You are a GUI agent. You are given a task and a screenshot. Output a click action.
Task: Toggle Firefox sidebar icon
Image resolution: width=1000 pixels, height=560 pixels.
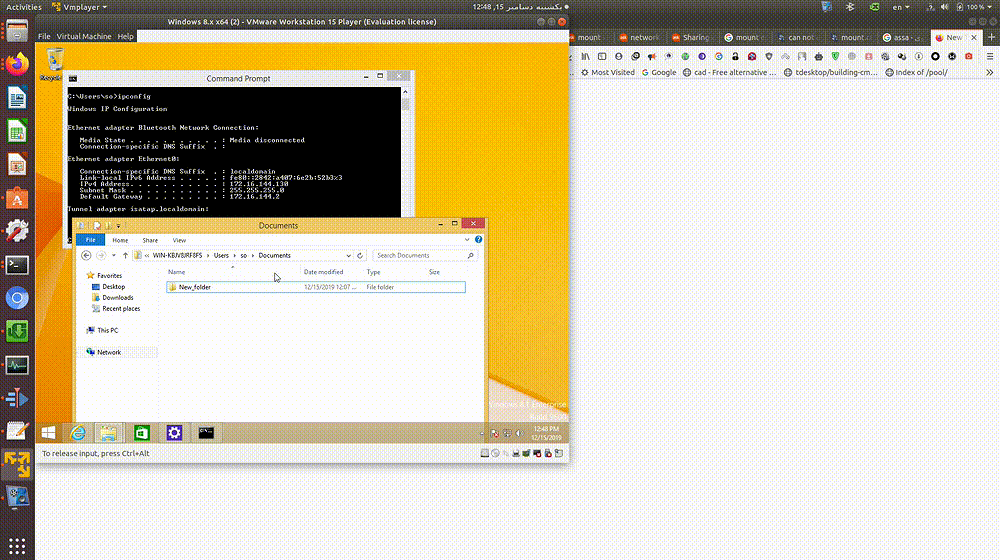(x=602, y=56)
